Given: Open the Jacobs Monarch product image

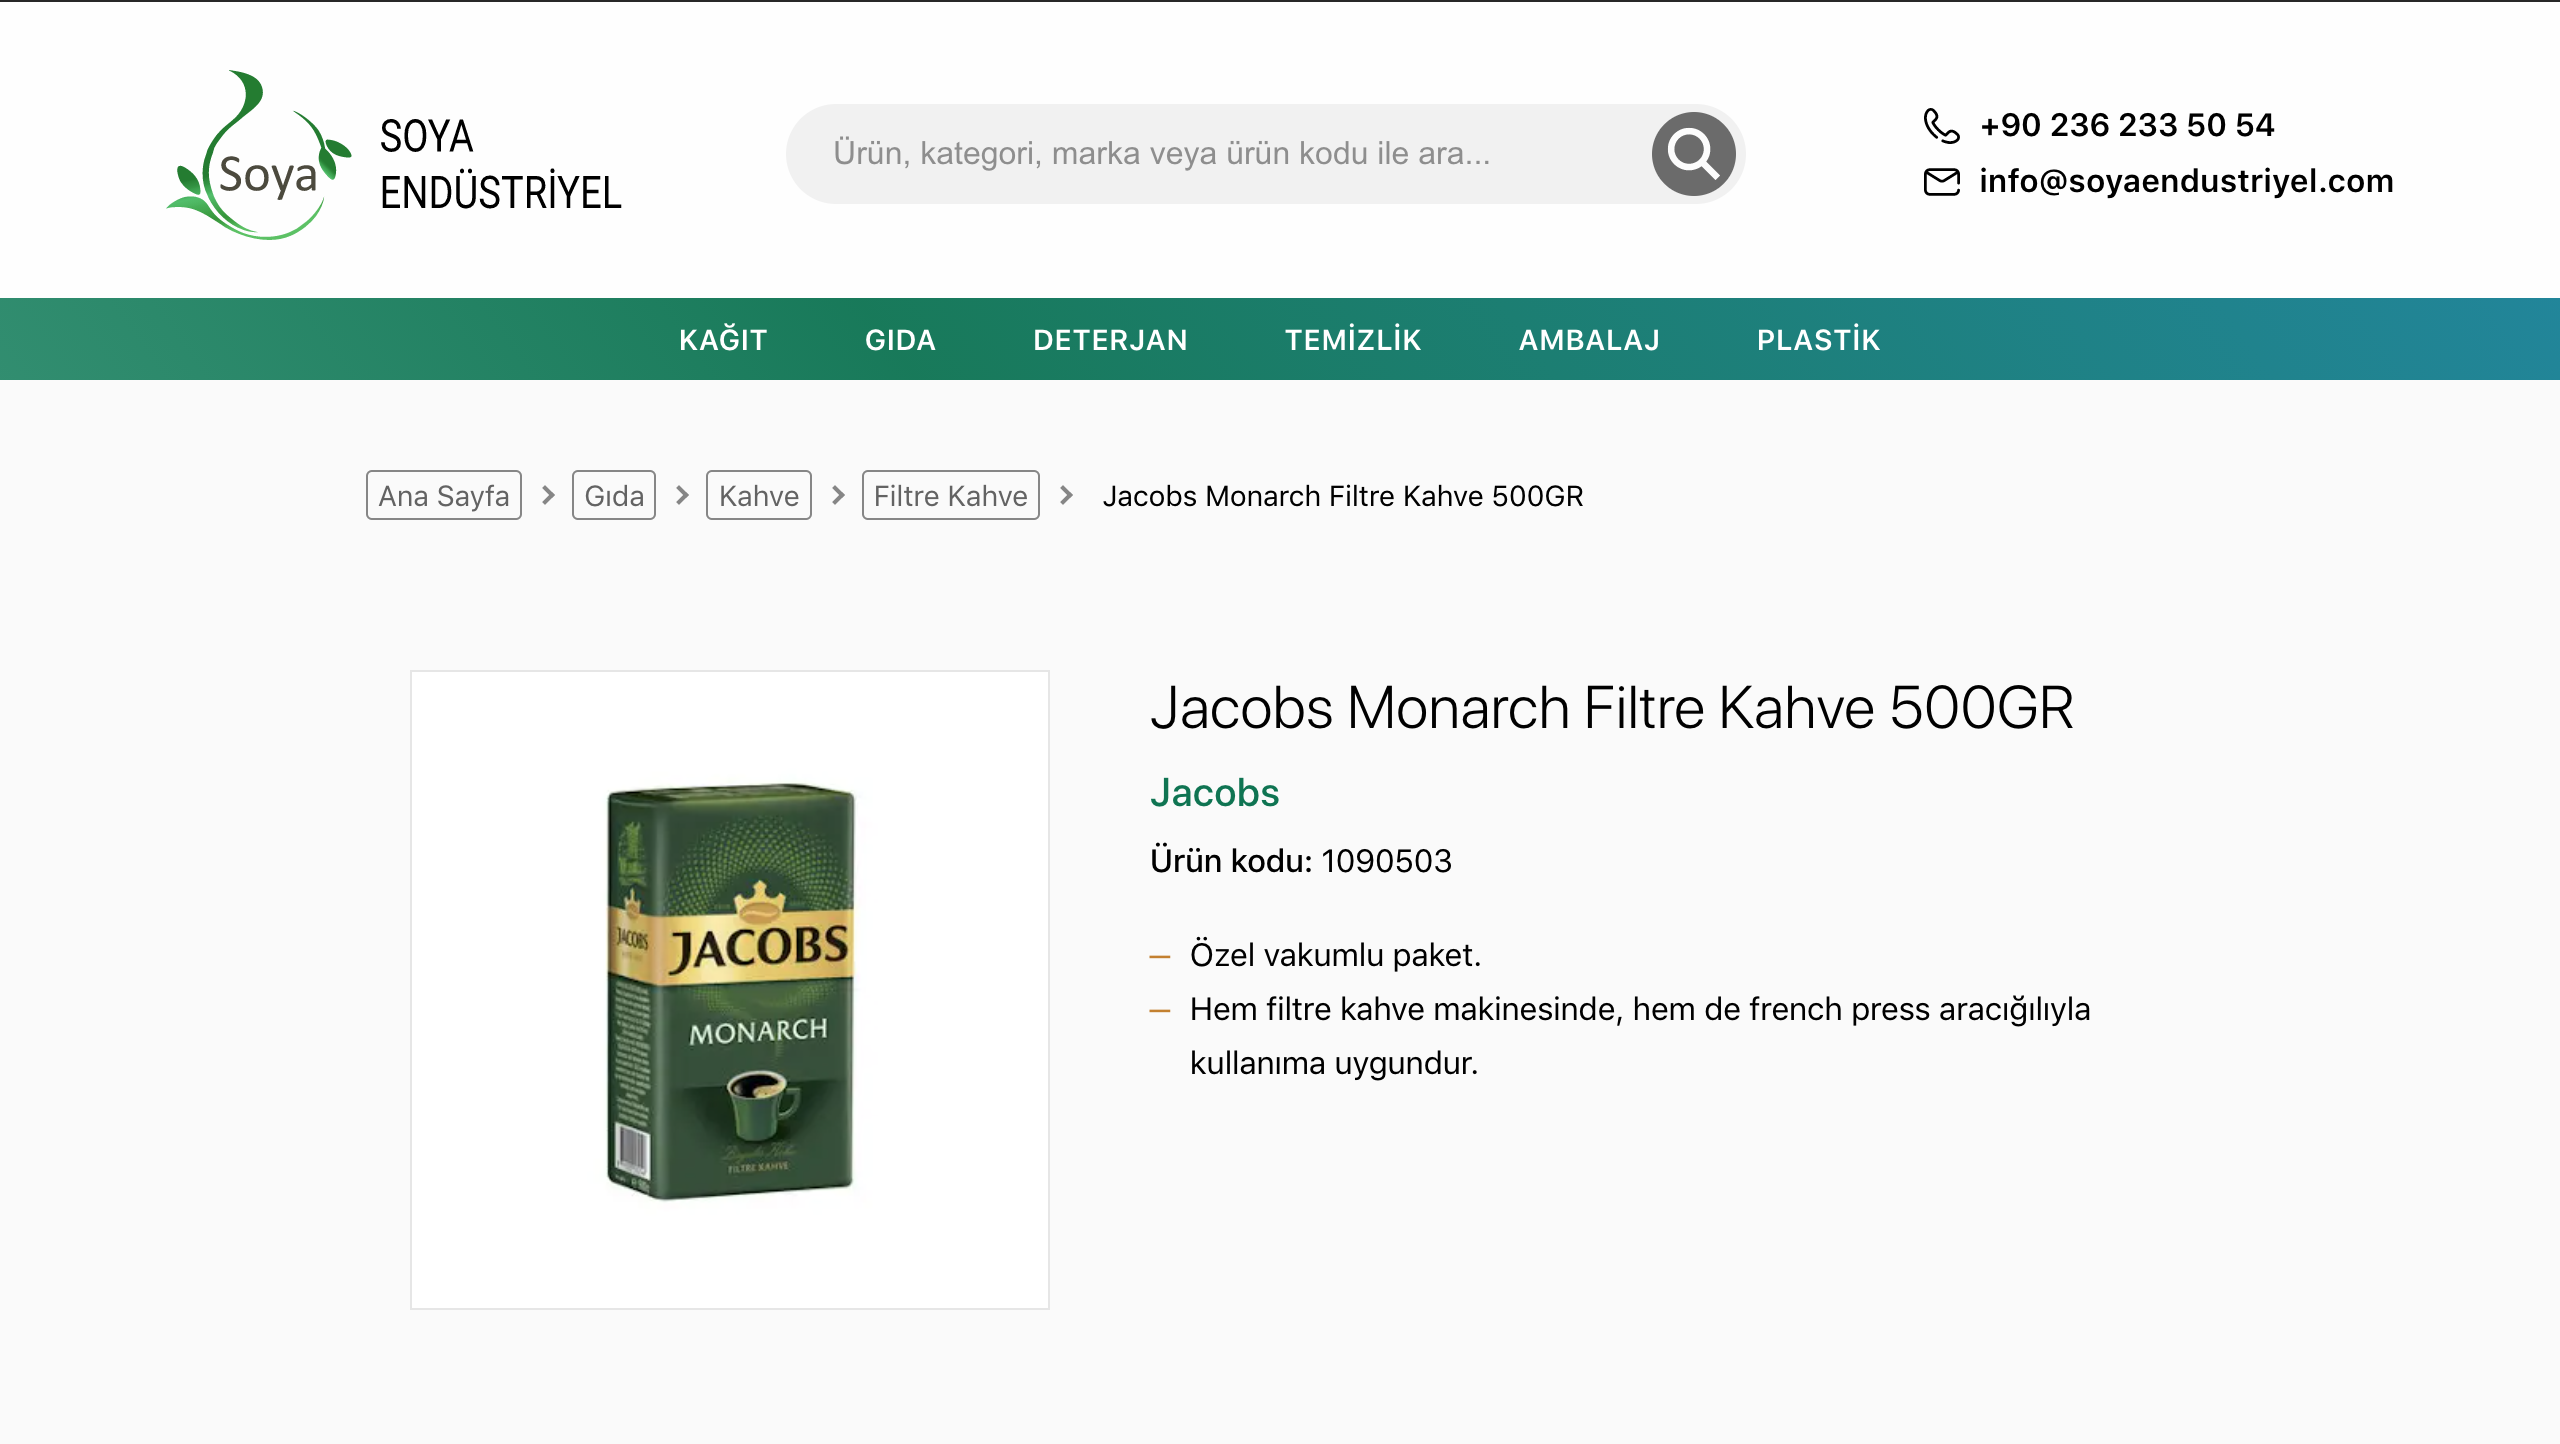Looking at the screenshot, I should point(730,990).
